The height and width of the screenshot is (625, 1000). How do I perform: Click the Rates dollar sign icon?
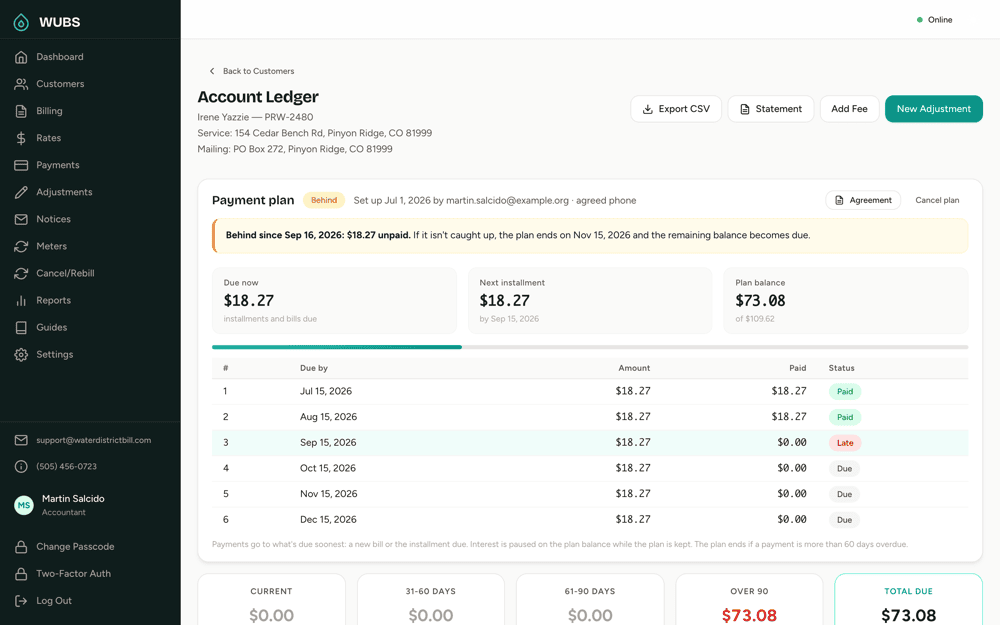(21, 138)
